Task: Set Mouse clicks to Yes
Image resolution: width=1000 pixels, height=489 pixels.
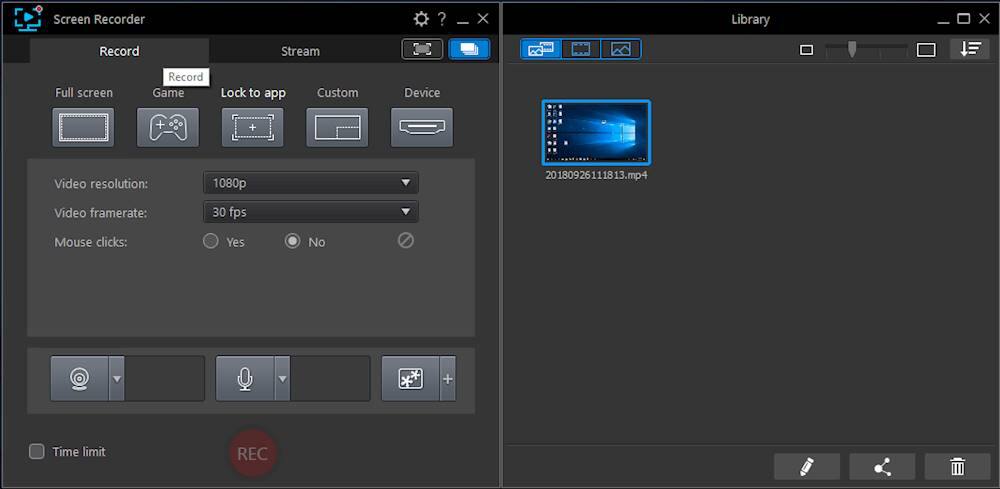Action: 210,242
